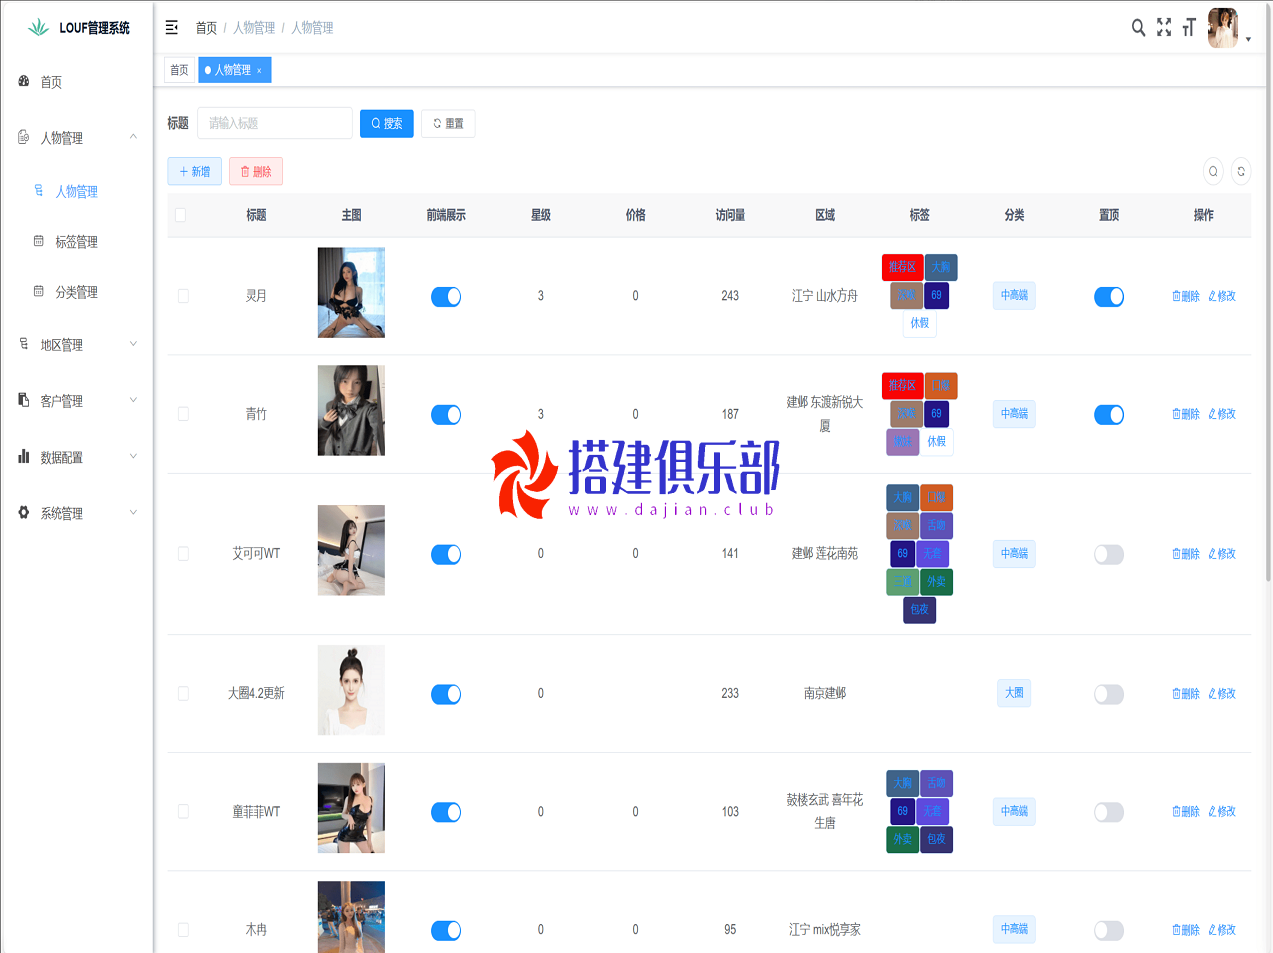Check the select-all checkbox in table header

[180, 215]
